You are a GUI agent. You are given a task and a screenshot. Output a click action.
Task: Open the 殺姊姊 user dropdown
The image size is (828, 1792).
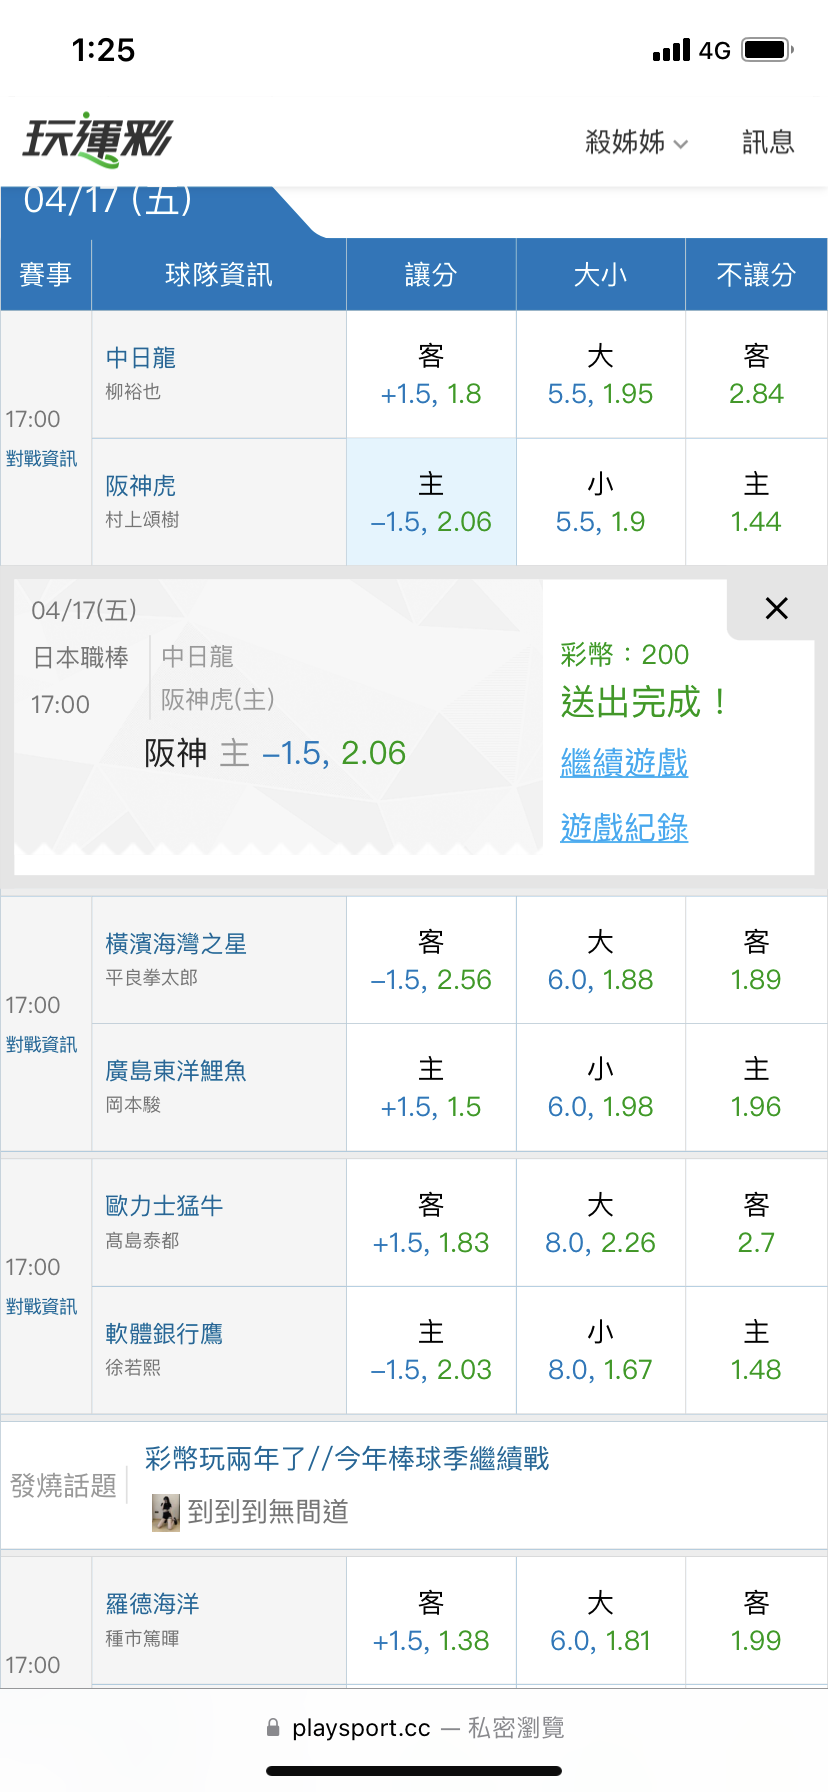pos(636,142)
